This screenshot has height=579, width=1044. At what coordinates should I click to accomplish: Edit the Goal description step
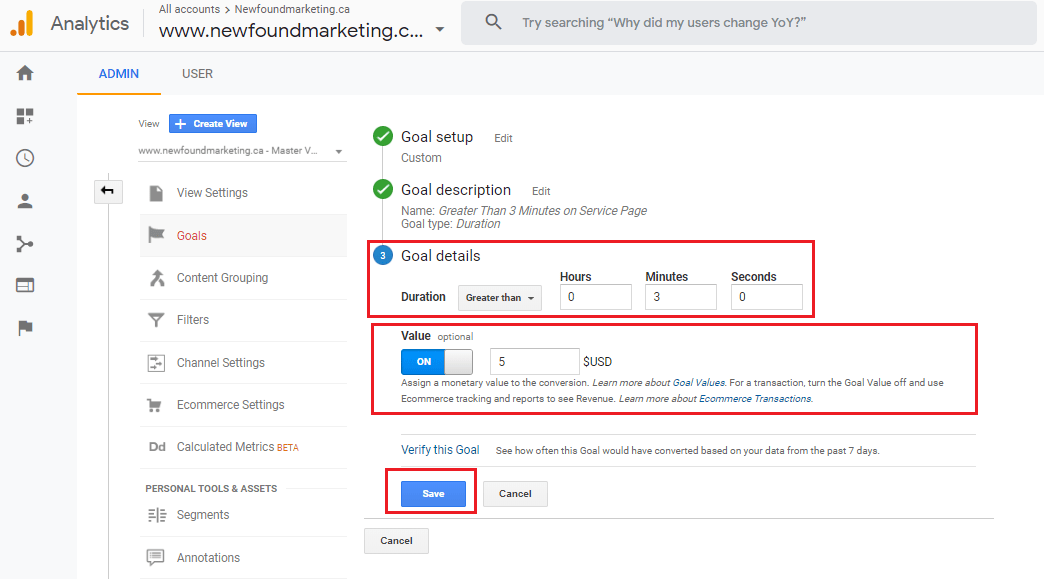point(541,191)
